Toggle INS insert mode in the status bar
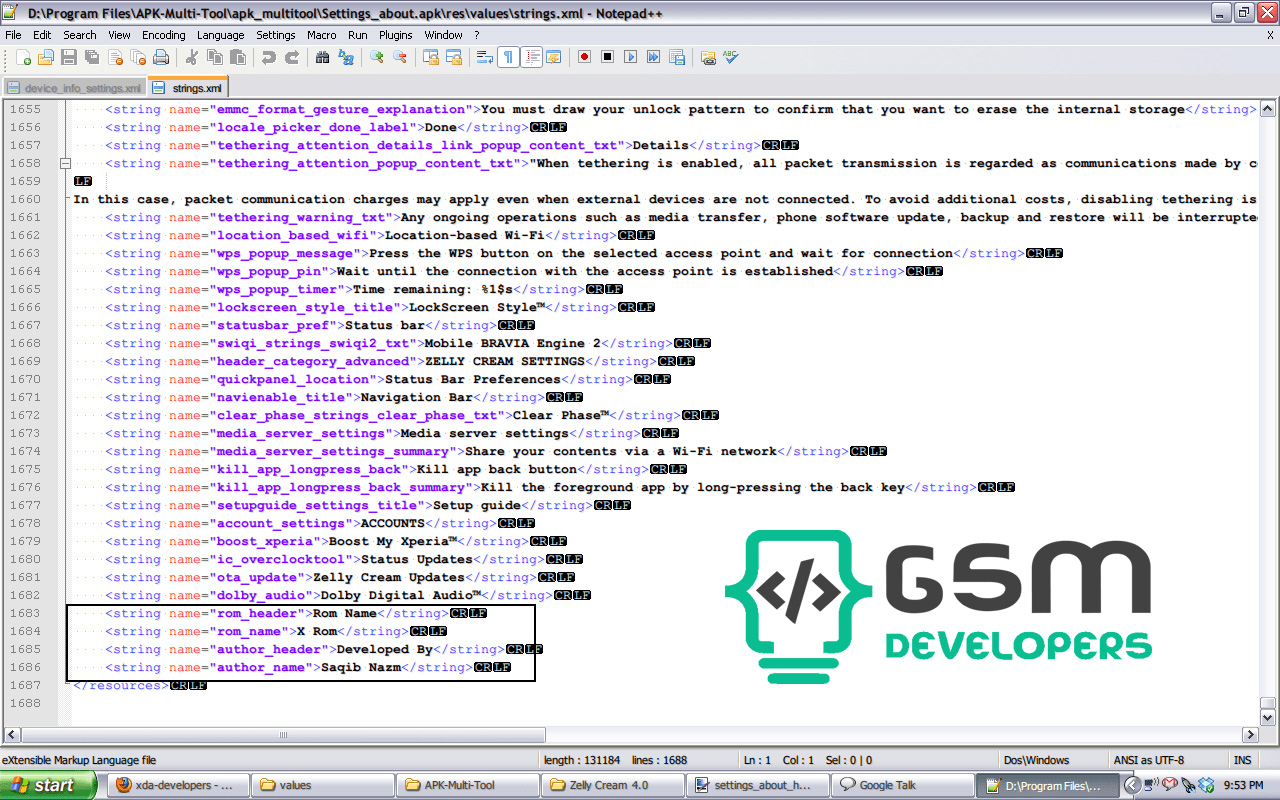Viewport: 1280px width, 800px height. pos(1243,760)
